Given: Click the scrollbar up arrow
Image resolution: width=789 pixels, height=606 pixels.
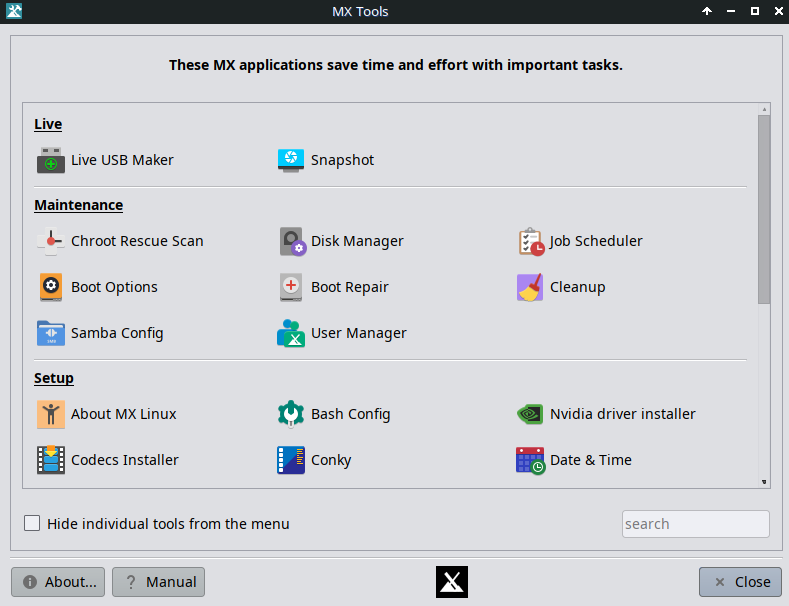Looking at the screenshot, I should tap(764, 109).
